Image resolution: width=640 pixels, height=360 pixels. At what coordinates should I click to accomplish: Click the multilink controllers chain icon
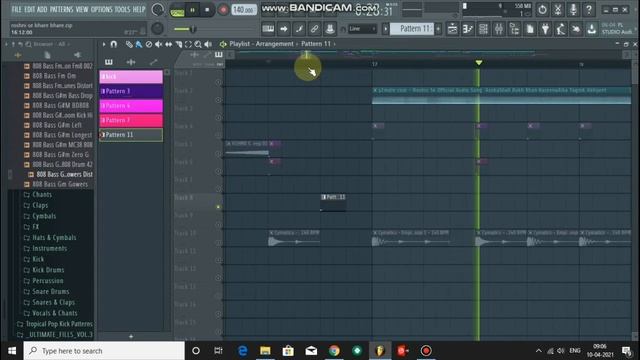(314, 29)
